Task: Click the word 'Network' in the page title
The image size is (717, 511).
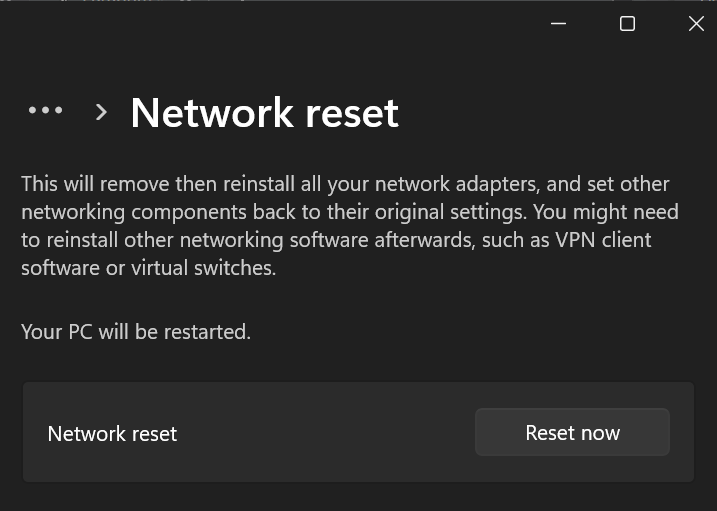Action: [x=208, y=113]
